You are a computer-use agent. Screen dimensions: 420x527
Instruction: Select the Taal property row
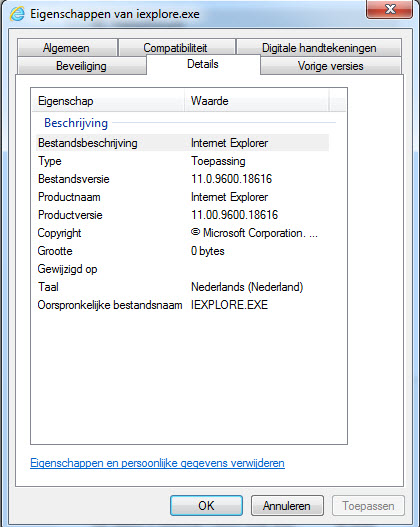[182, 287]
